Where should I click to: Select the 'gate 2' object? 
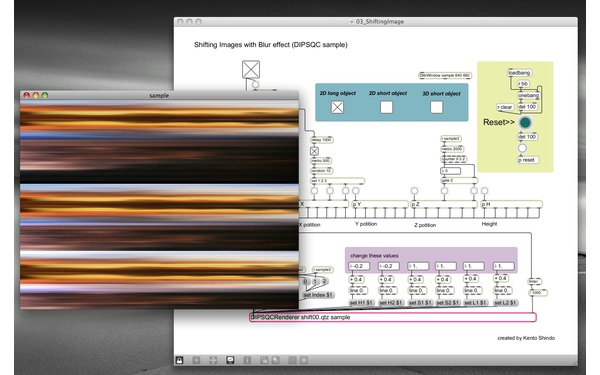459,180
